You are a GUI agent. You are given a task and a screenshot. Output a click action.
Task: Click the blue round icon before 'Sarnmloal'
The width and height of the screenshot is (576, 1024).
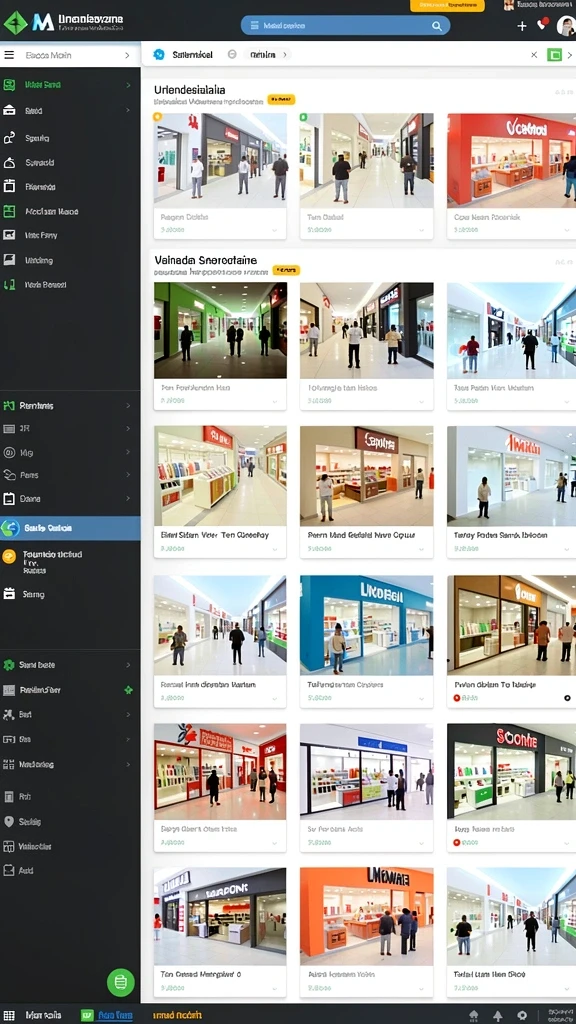coord(159,55)
